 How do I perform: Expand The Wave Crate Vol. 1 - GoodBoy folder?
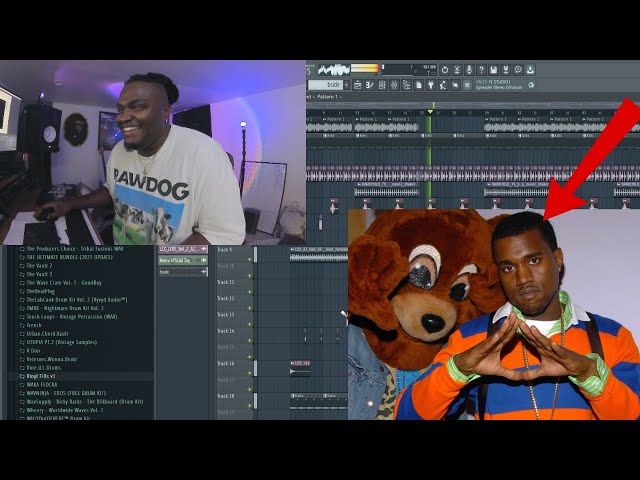(60, 282)
